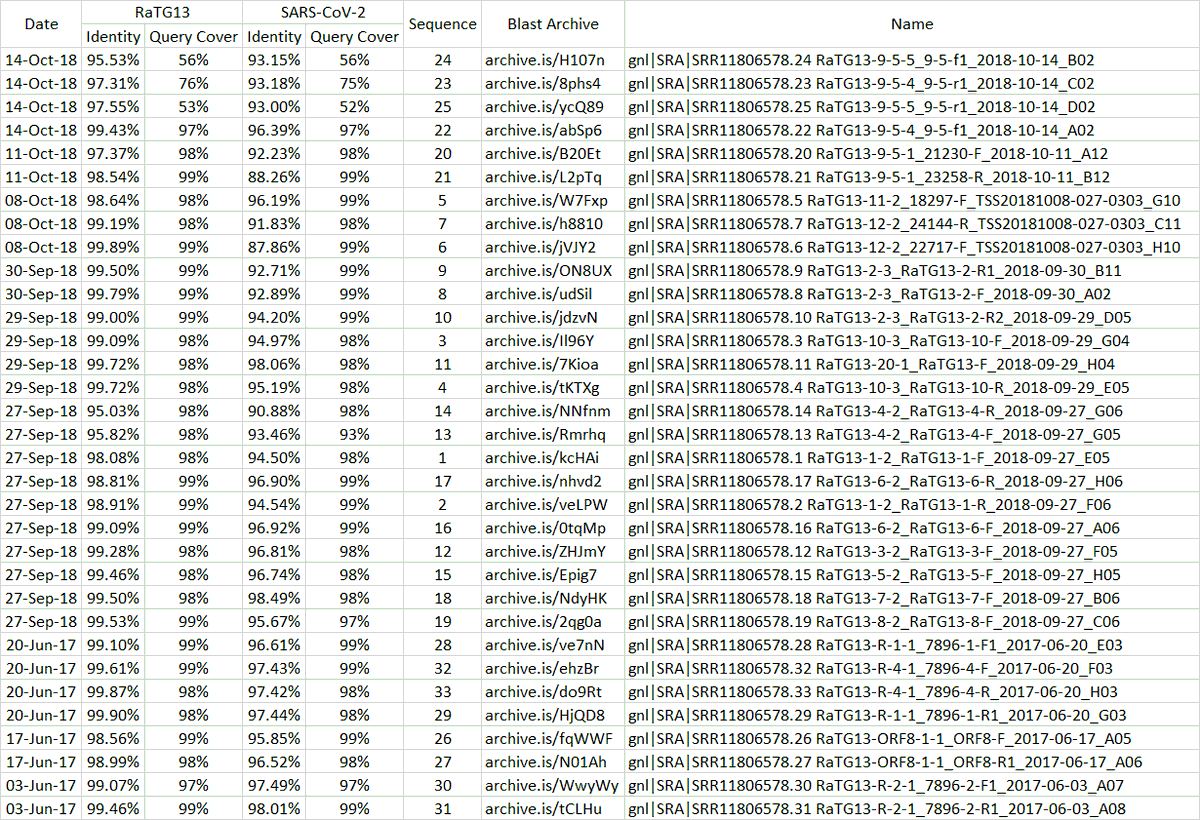1200x820 pixels.
Task: Click the archive.is/fqWWF cell
Action: [553, 738]
